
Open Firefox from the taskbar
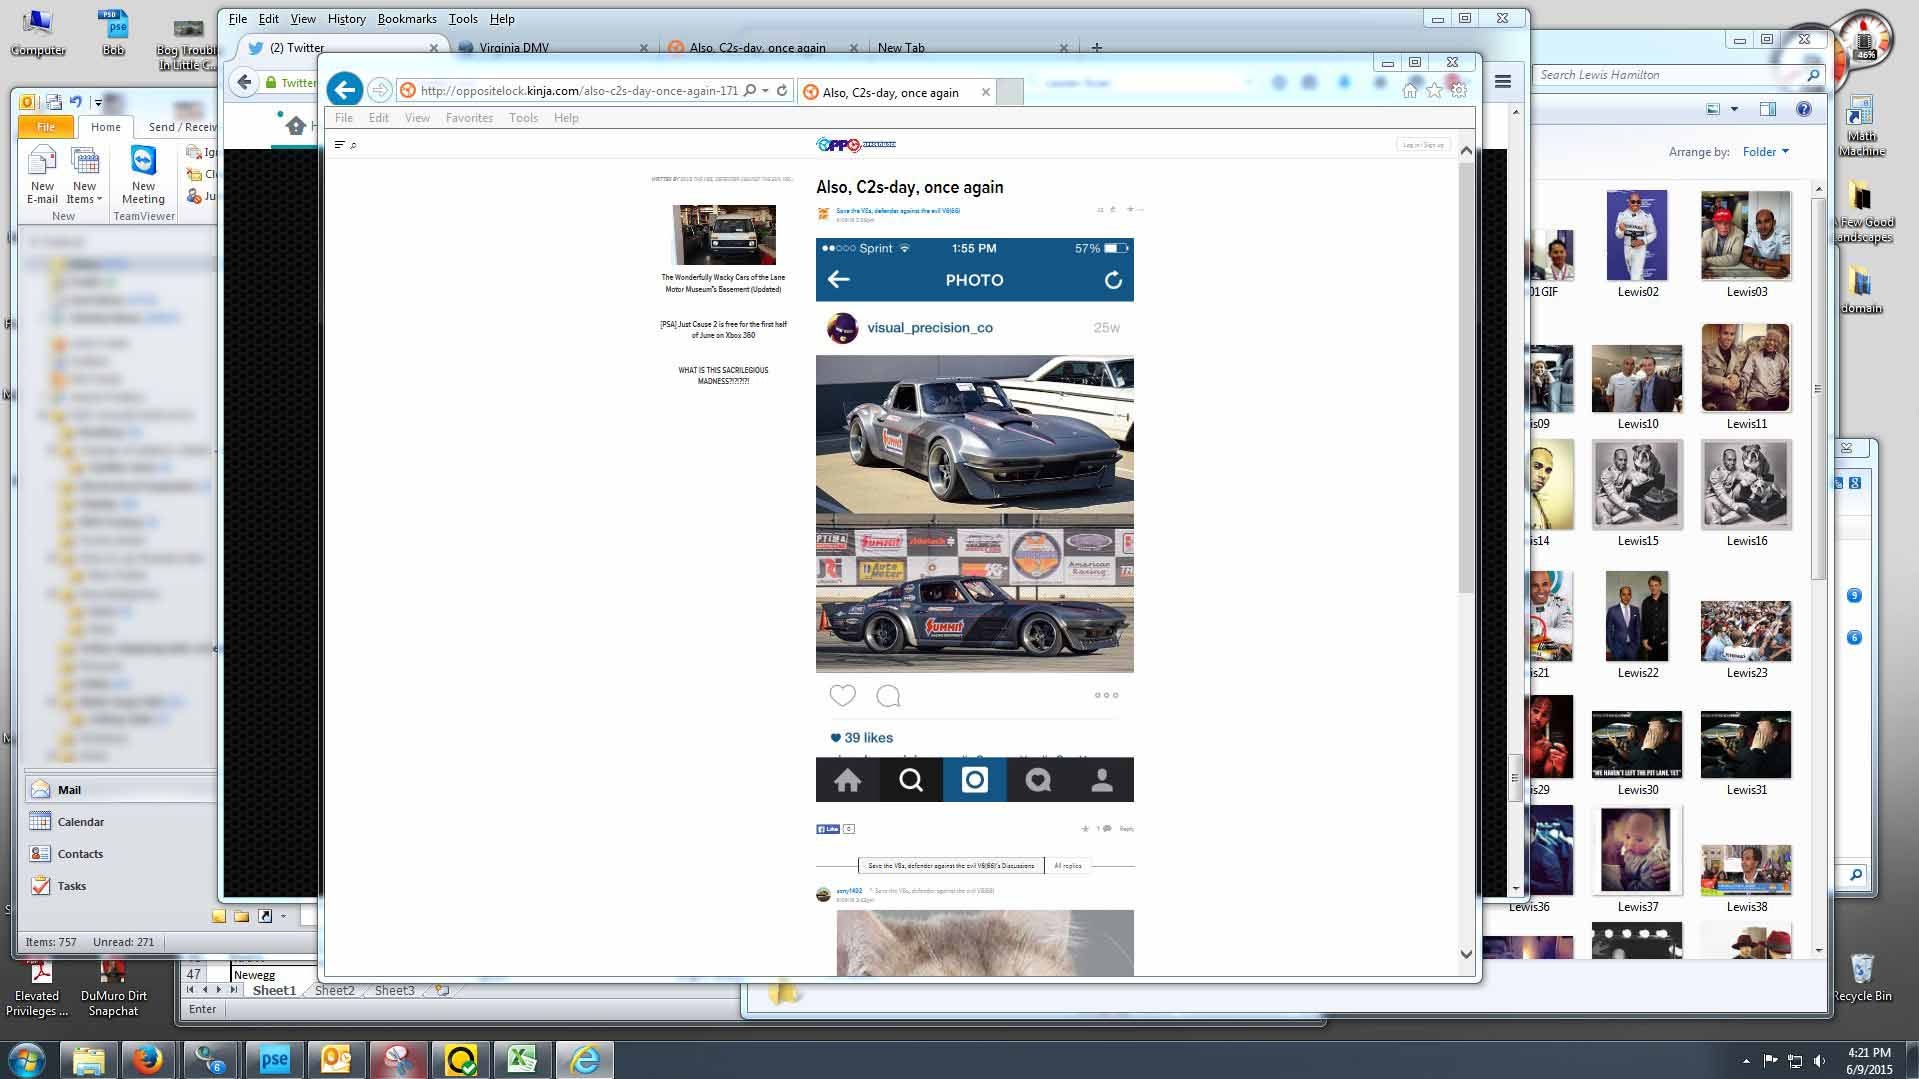click(x=148, y=1059)
